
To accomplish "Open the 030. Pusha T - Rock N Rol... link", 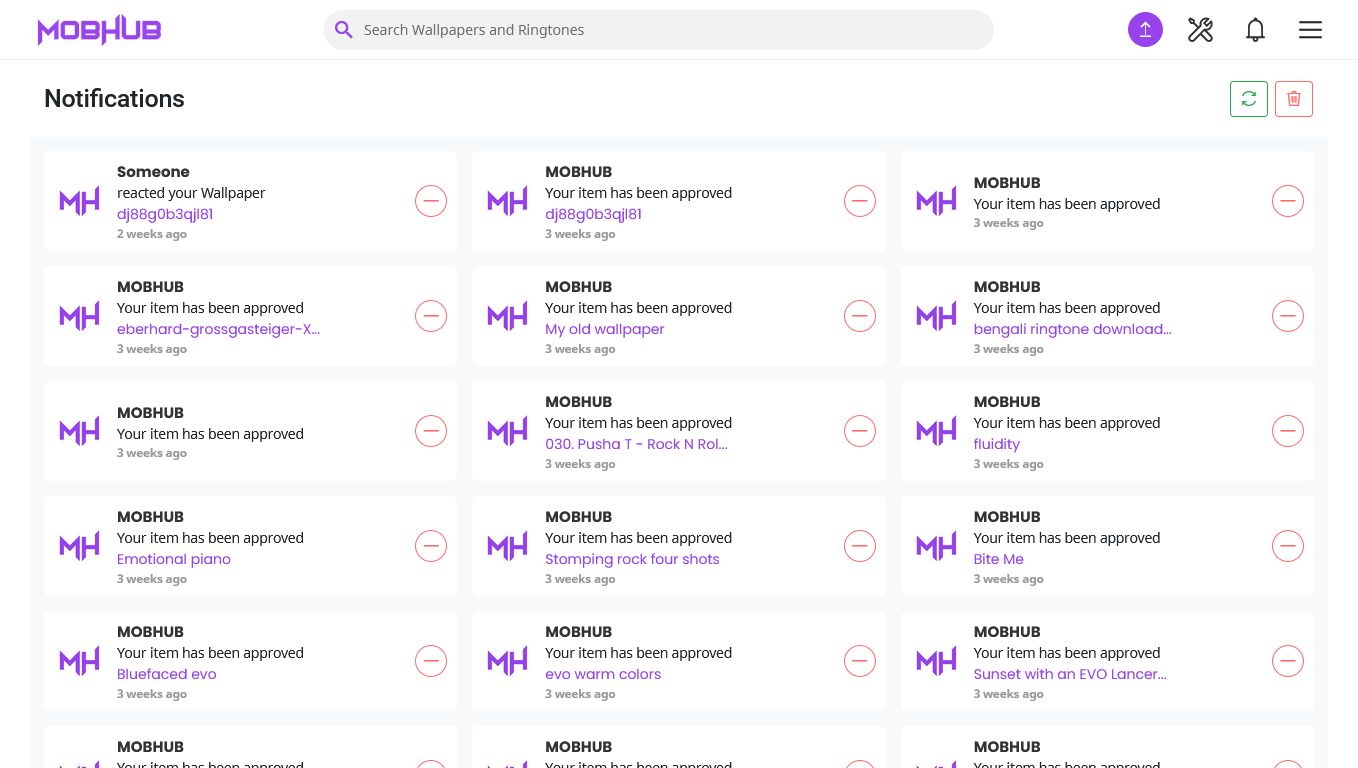I will tap(636, 444).
